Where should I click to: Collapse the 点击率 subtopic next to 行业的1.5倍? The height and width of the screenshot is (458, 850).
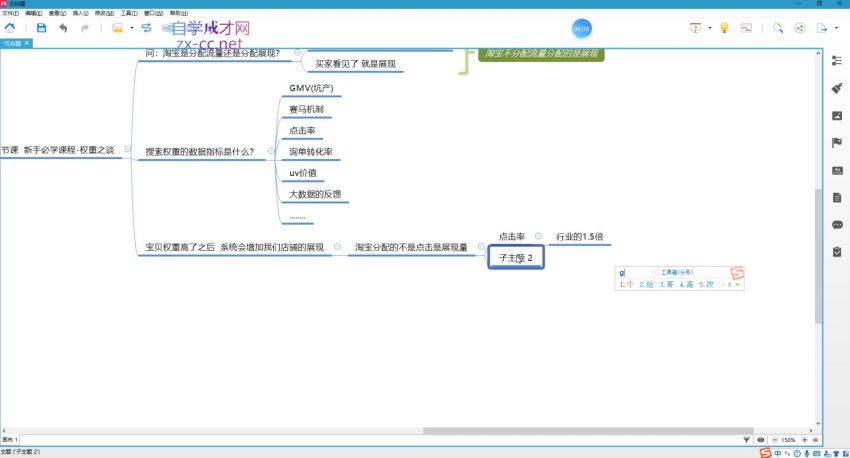(x=538, y=236)
